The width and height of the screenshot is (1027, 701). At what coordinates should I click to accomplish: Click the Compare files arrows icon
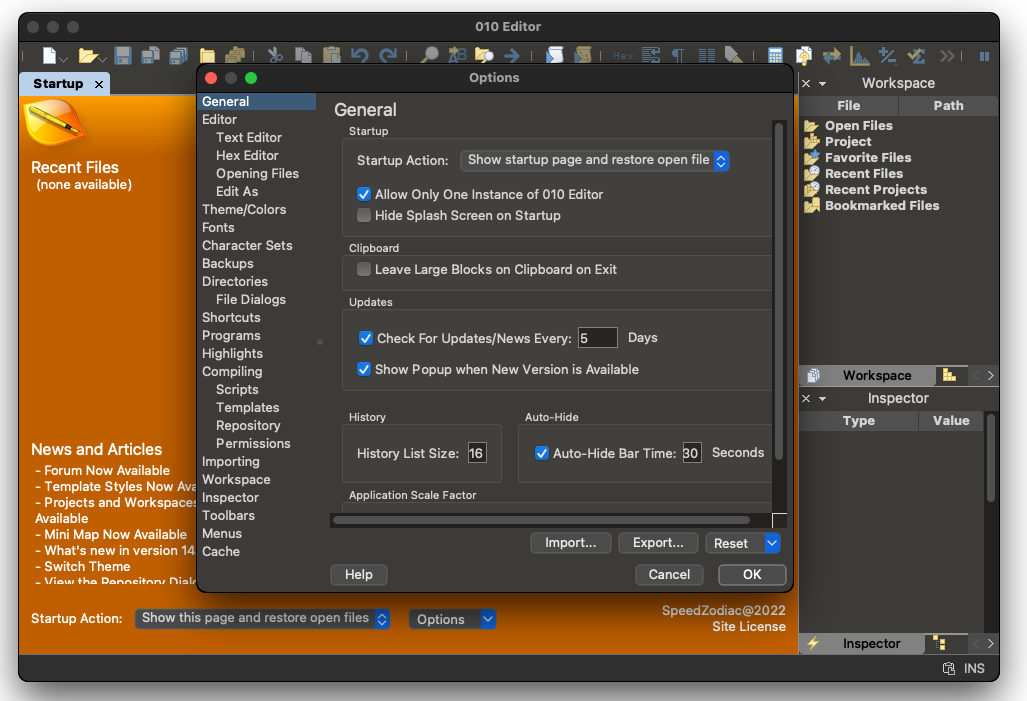point(831,56)
